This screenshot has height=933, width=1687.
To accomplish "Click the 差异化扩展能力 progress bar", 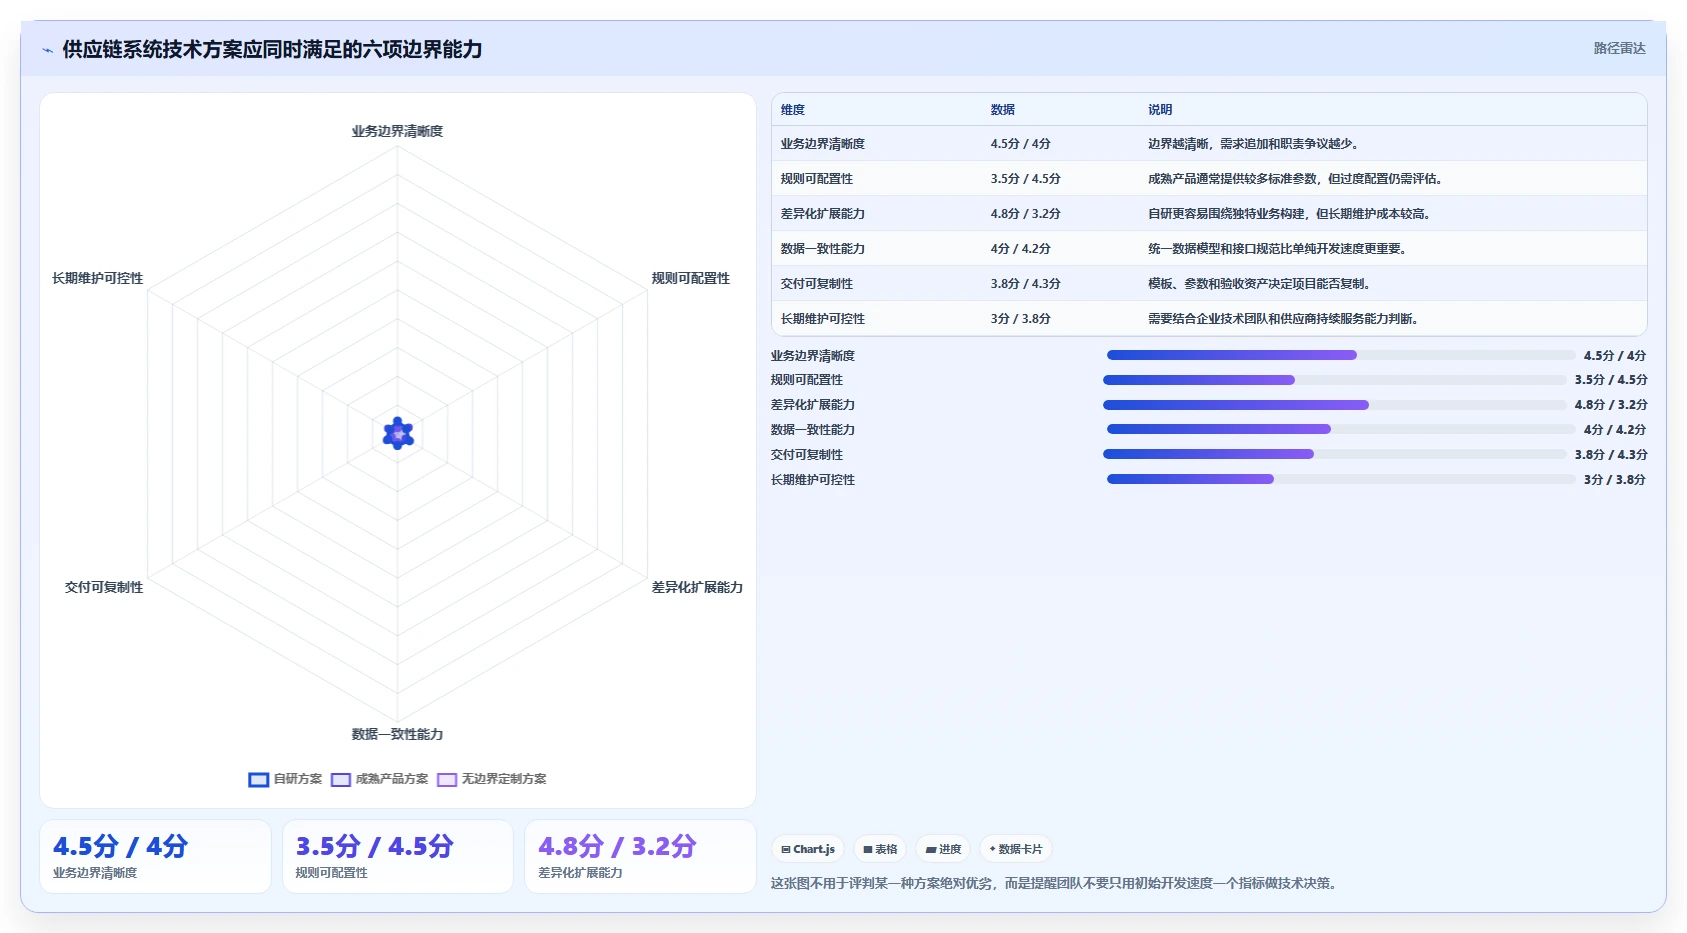I will (x=1335, y=405).
